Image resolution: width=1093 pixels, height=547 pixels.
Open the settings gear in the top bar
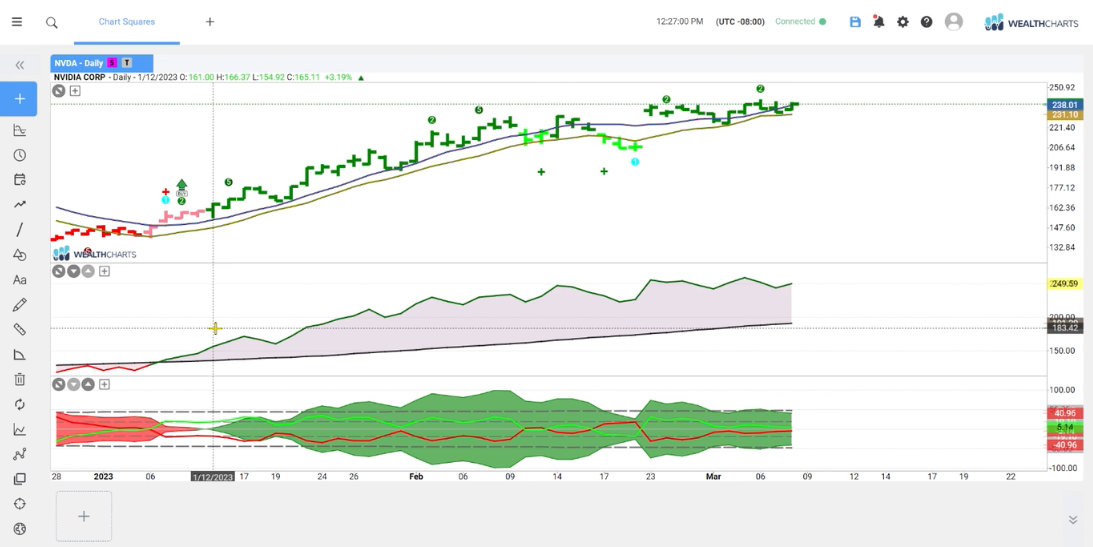click(903, 22)
